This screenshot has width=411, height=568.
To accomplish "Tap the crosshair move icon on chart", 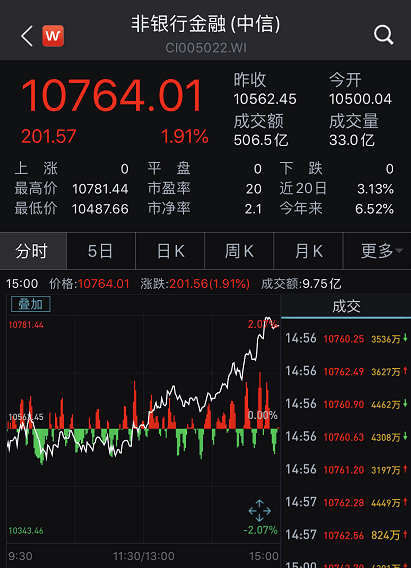I will 260,511.
